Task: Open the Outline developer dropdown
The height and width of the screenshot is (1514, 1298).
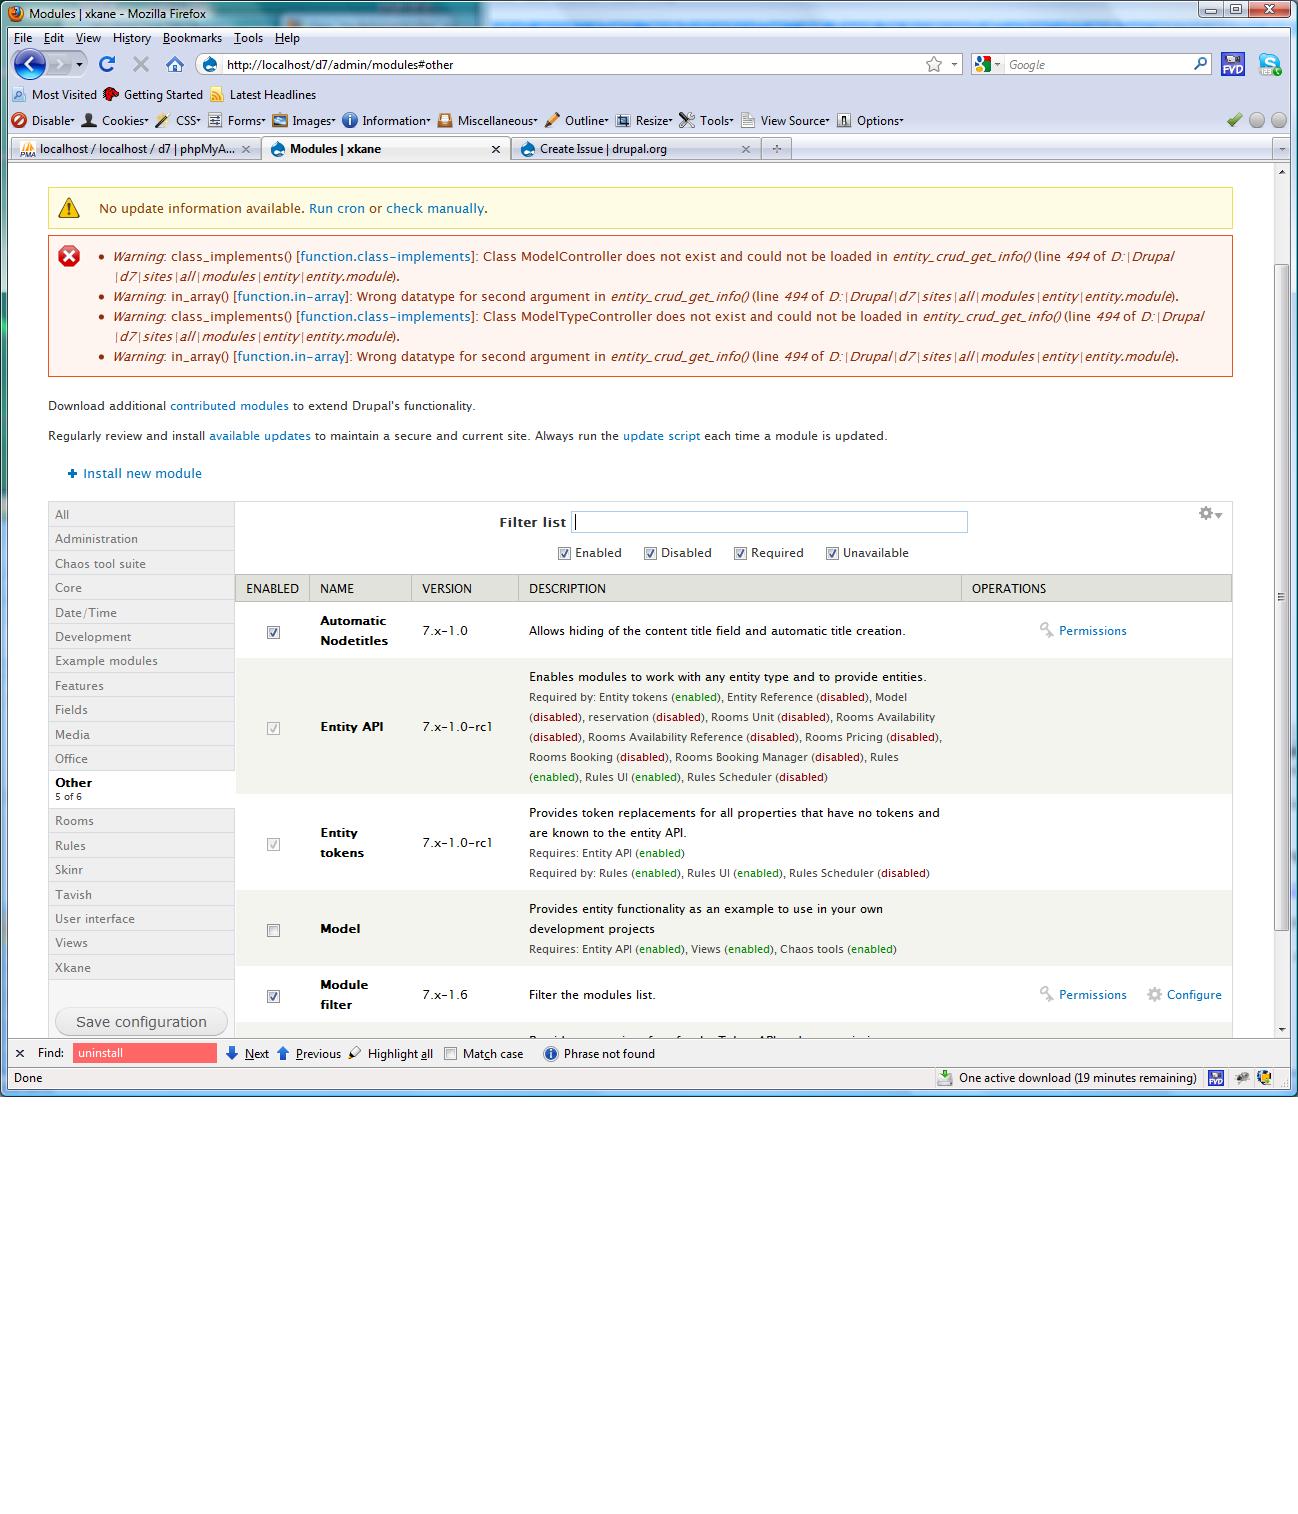Action: pyautogui.click(x=577, y=121)
